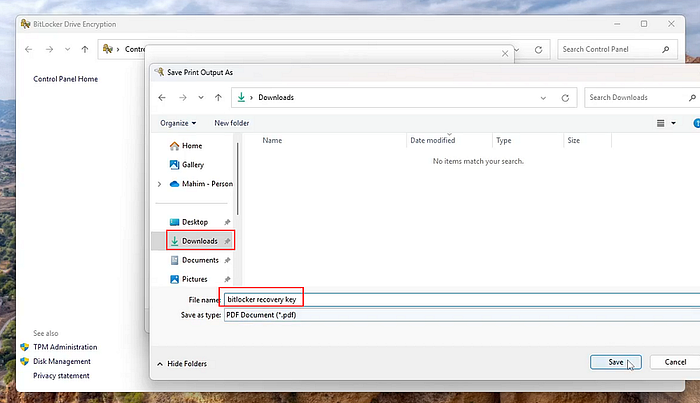The image size is (700, 403).
Task: Change view layout icon in save dialog
Action: click(x=661, y=123)
